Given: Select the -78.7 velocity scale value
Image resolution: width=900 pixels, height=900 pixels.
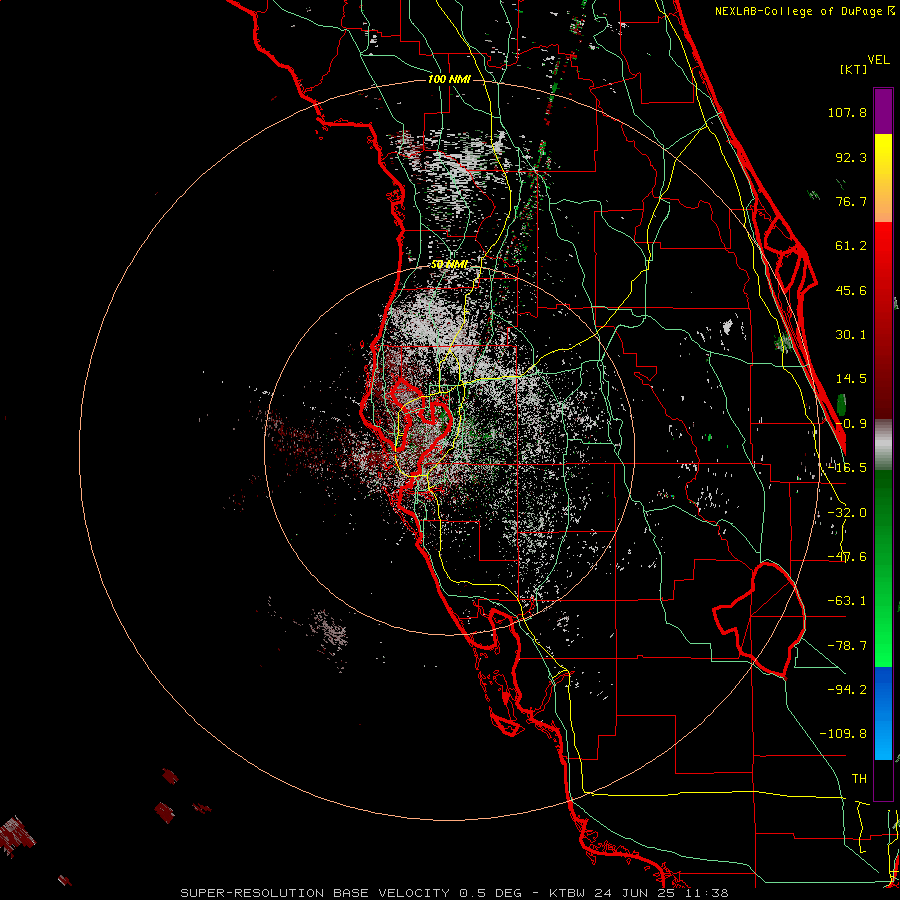Looking at the screenshot, I should tap(847, 646).
